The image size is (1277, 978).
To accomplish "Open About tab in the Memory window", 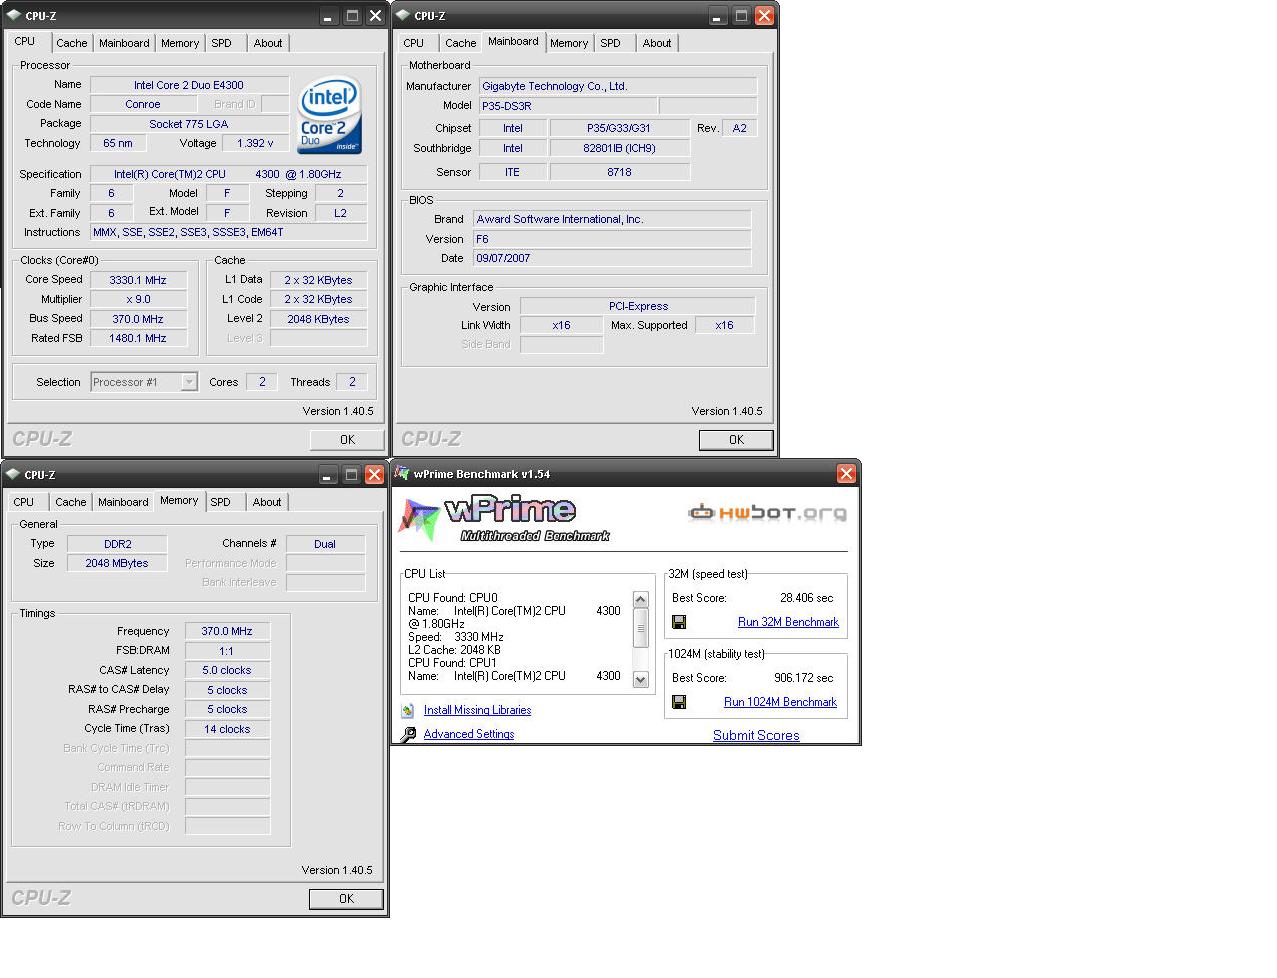I will pyautogui.click(x=267, y=502).
